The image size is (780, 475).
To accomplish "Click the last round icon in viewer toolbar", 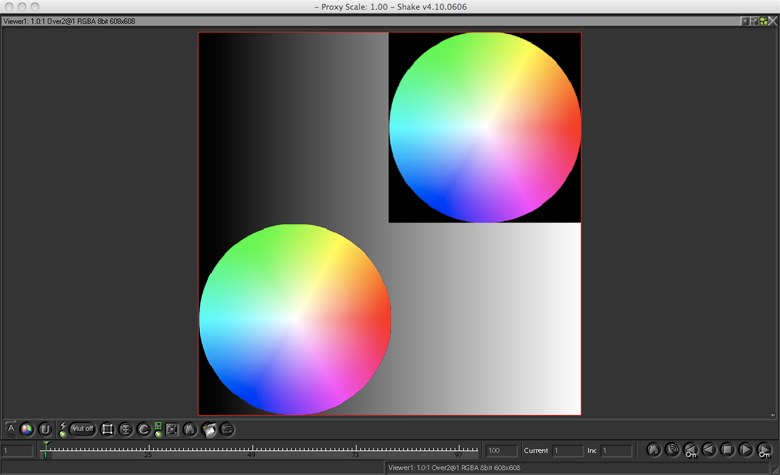I will pos(227,429).
